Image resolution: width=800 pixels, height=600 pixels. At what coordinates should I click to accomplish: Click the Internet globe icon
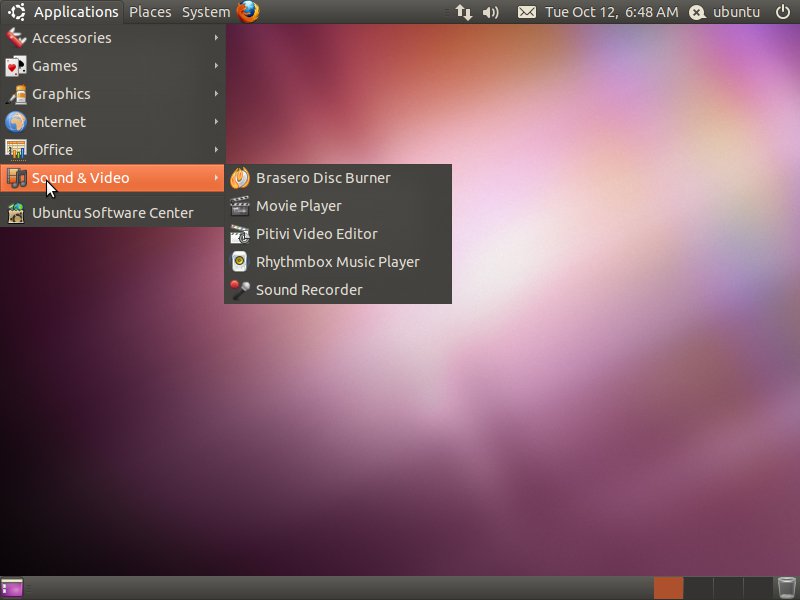tap(16, 122)
